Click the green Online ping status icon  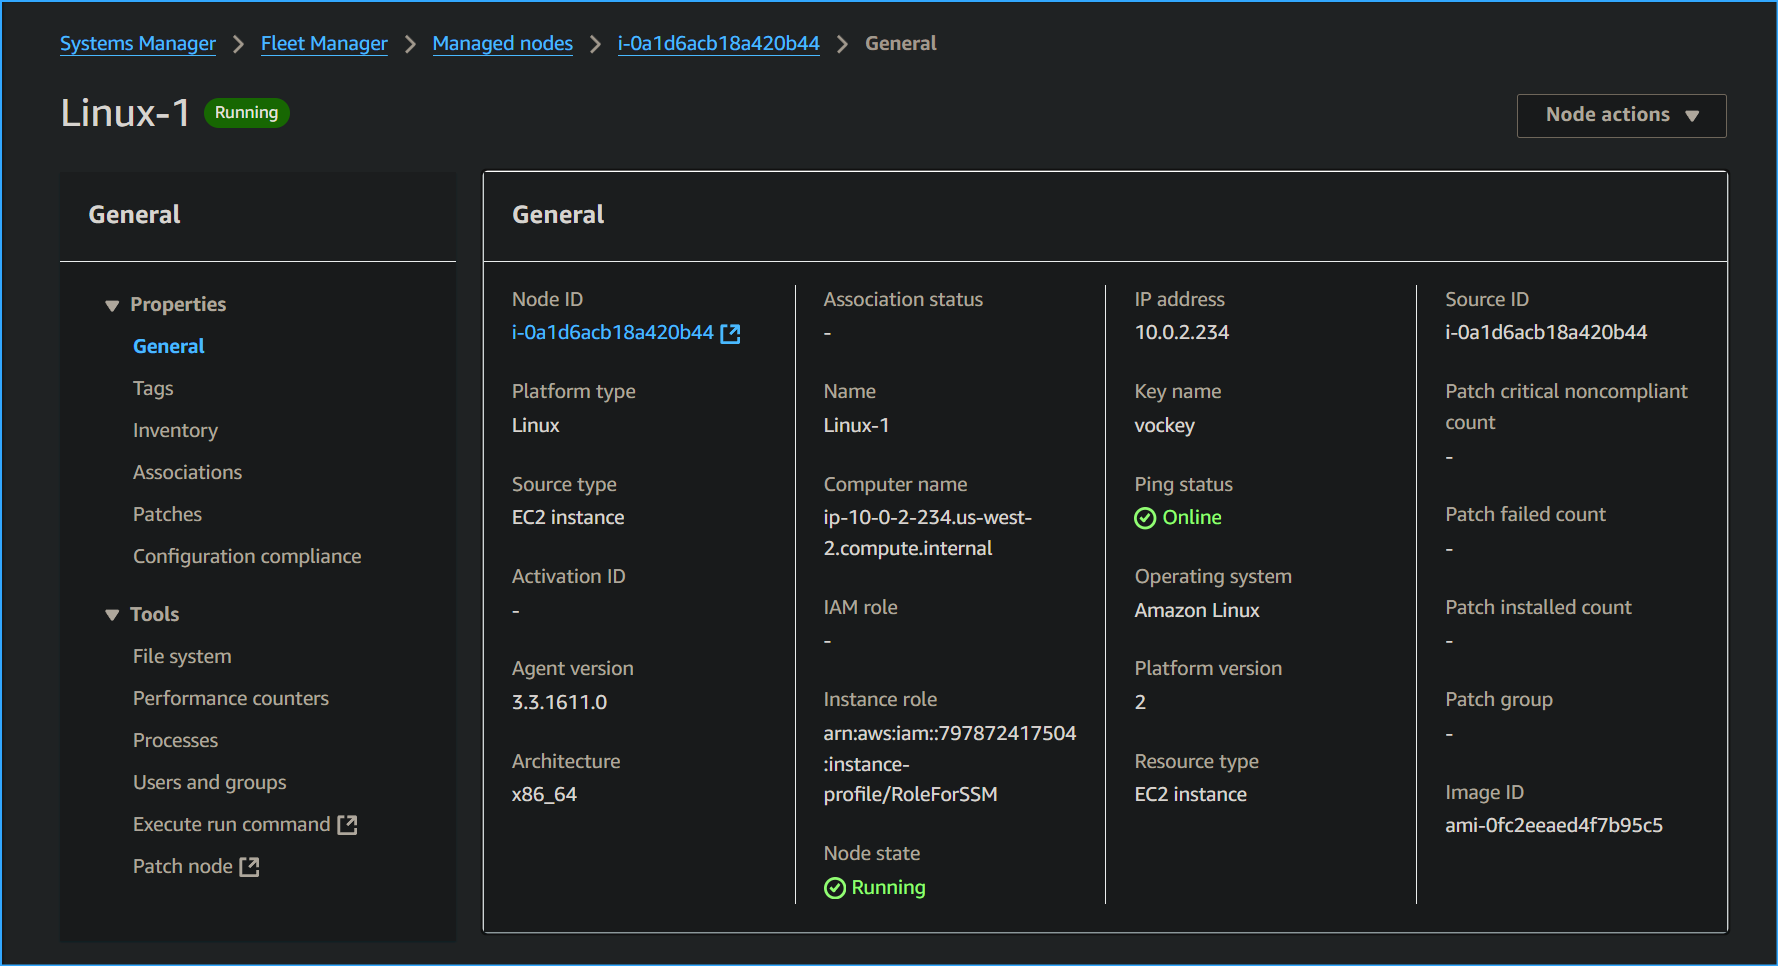coord(1144,518)
